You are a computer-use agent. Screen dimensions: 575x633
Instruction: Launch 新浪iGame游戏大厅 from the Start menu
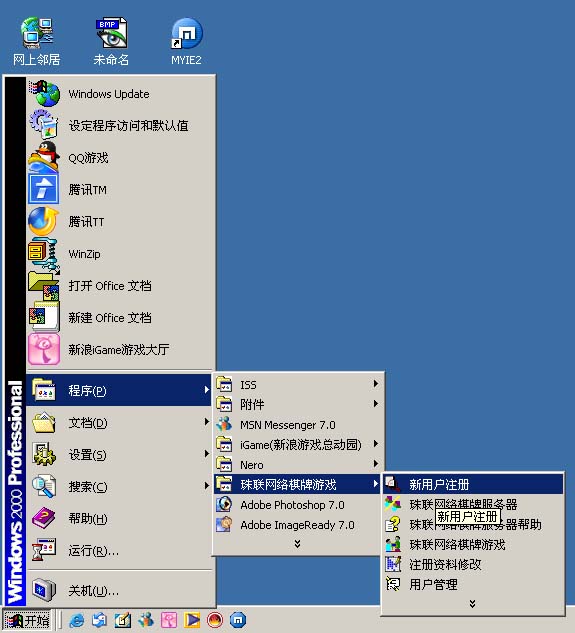(x=119, y=350)
